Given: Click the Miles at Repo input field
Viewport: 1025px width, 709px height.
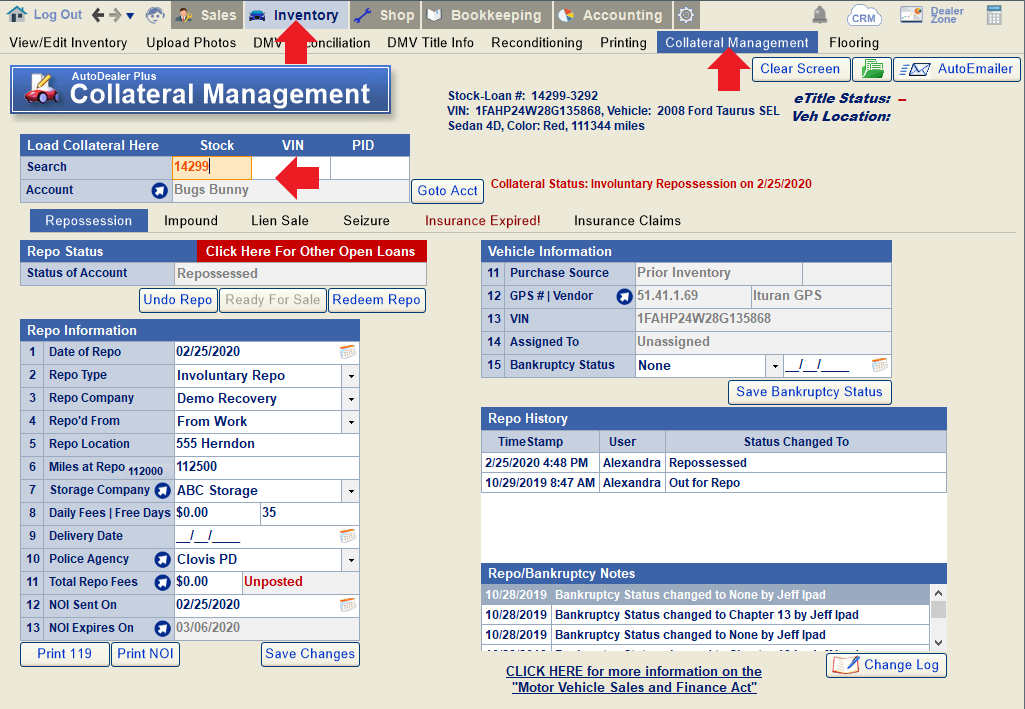Looking at the screenshot, I should [267, 467].
